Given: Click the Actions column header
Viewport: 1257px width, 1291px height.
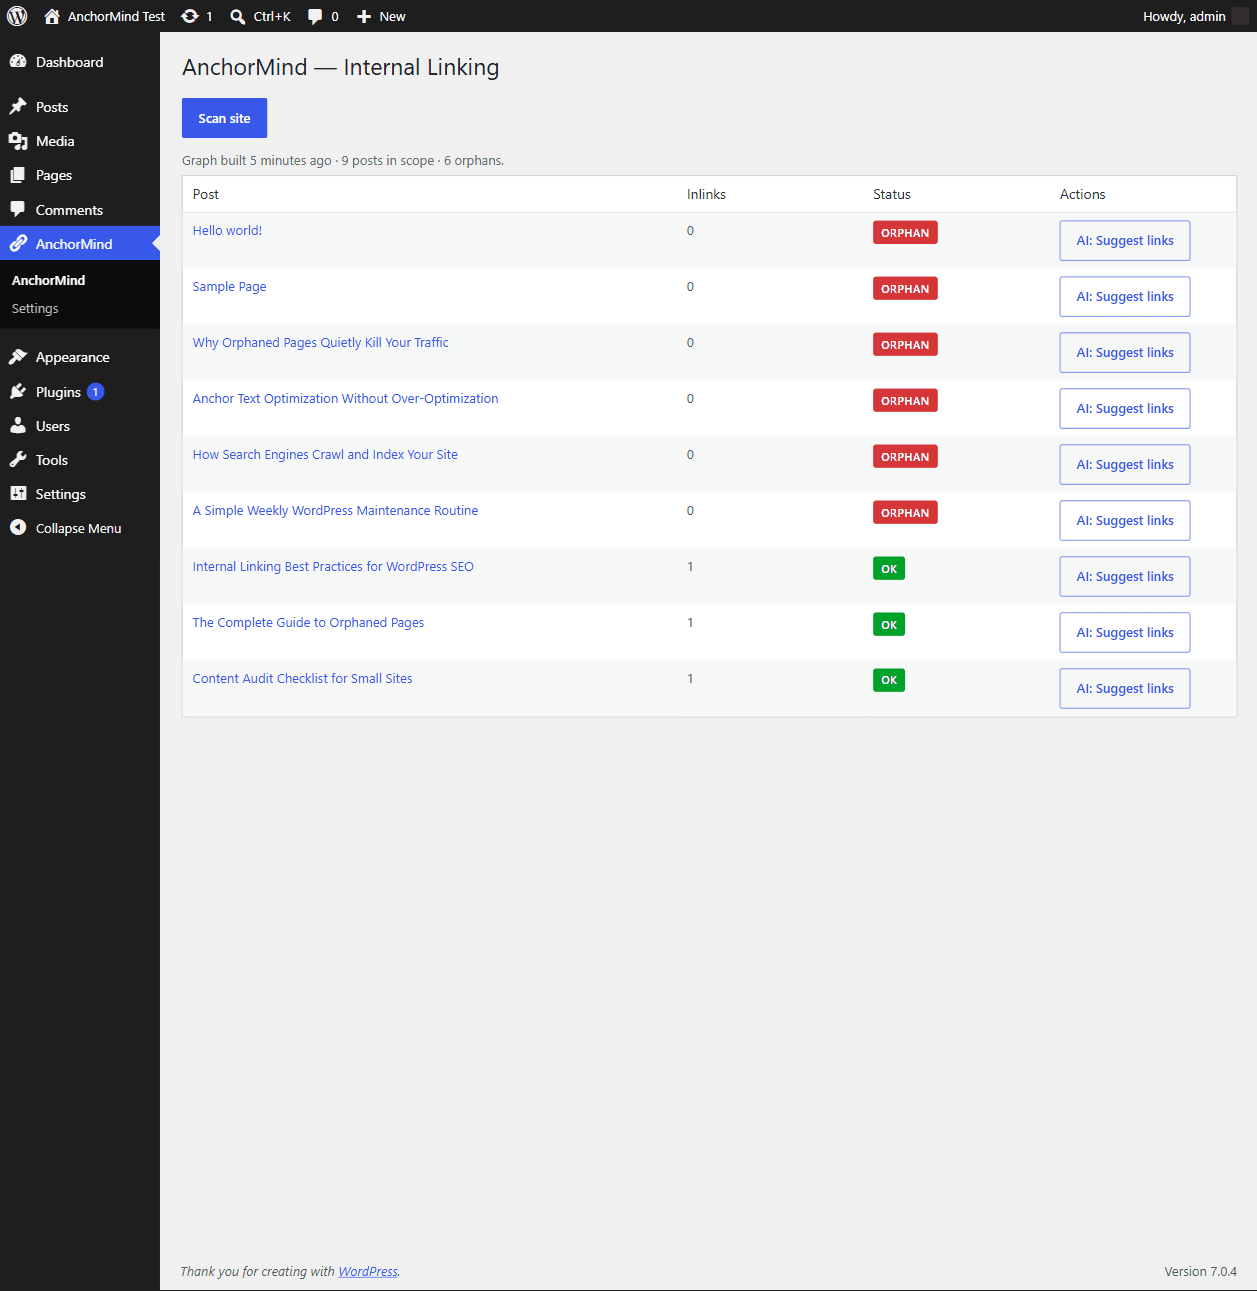Looking at the screenshot, I should coord(1083,194).
